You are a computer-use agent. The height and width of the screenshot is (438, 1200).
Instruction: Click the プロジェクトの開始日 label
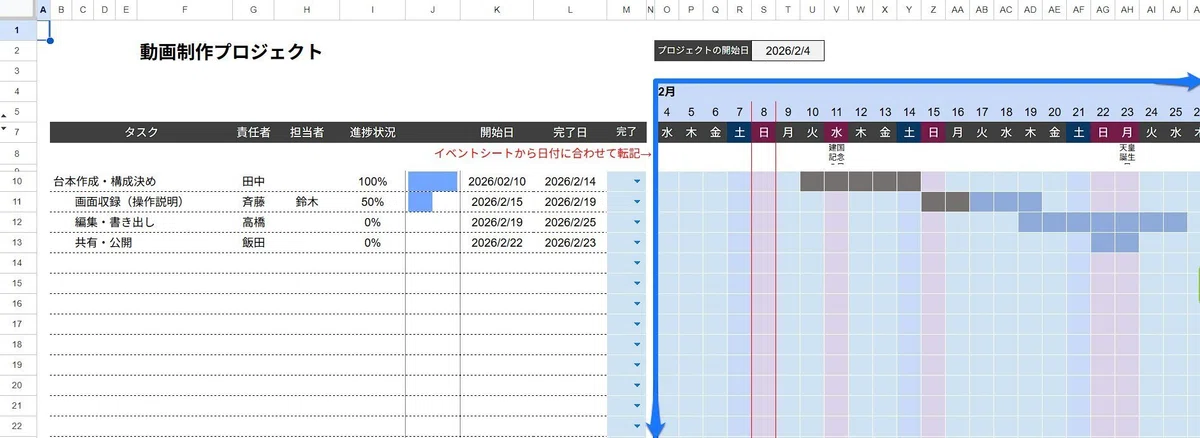pyautogui.click(x=702, y=51)
